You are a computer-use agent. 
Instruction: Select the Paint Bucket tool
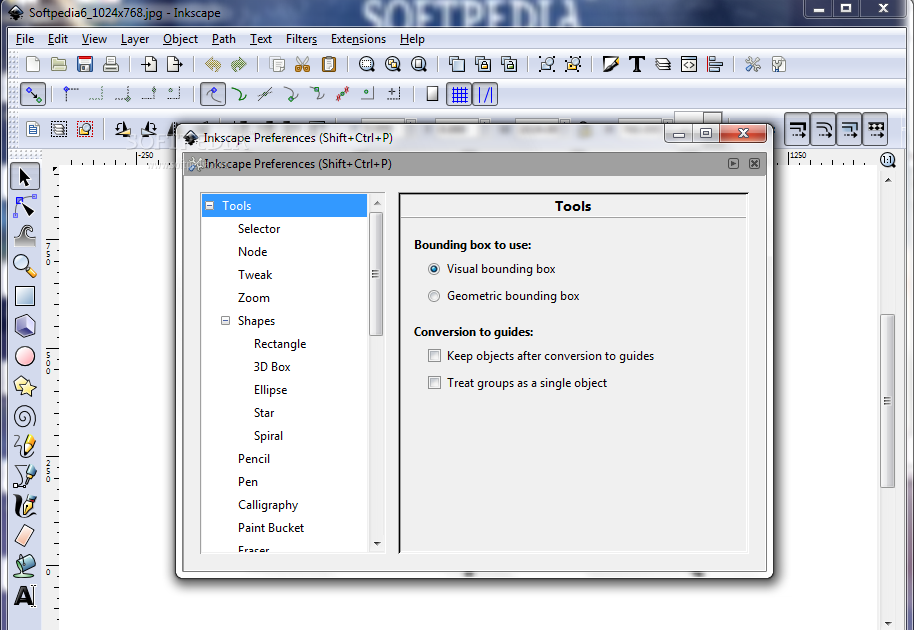coord(24,565)
